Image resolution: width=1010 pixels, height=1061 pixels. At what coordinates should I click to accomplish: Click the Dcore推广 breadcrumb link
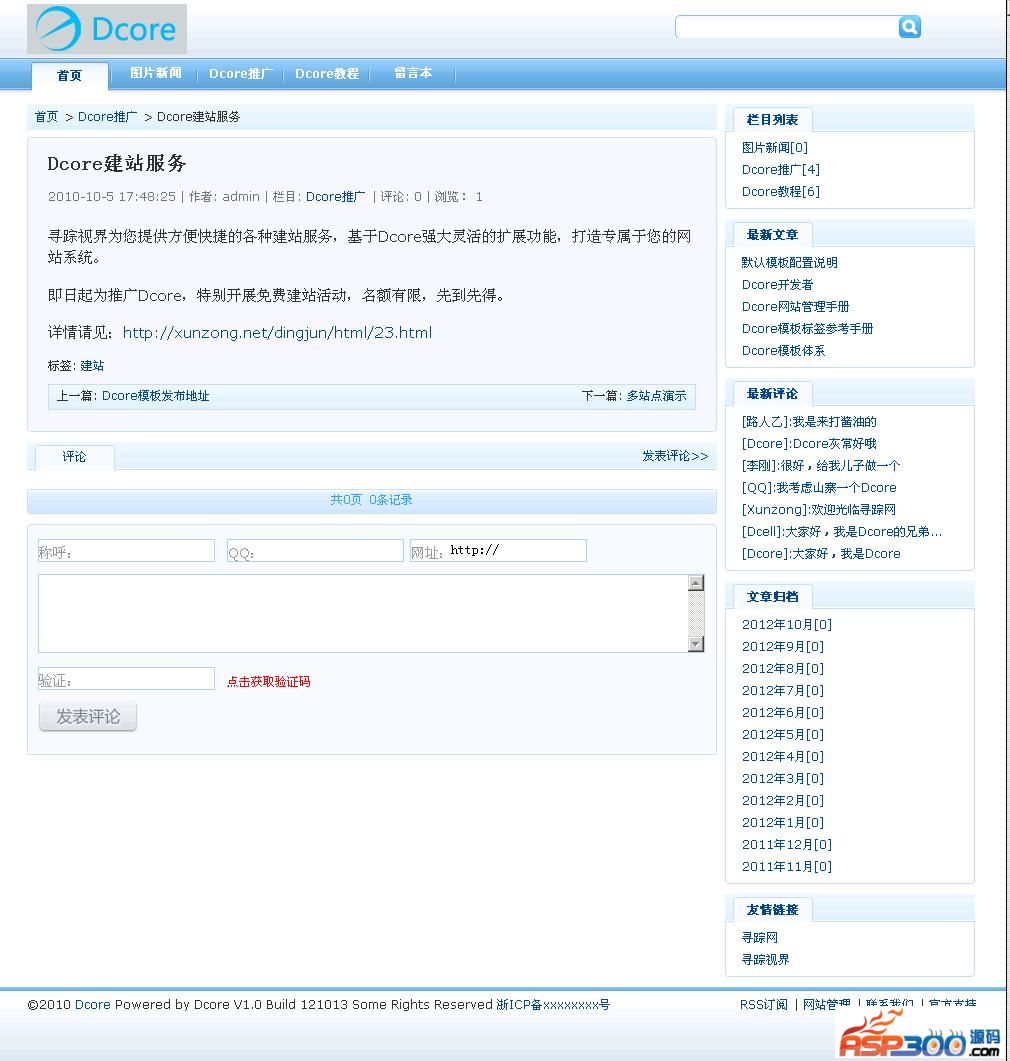(x=107, y=116)
